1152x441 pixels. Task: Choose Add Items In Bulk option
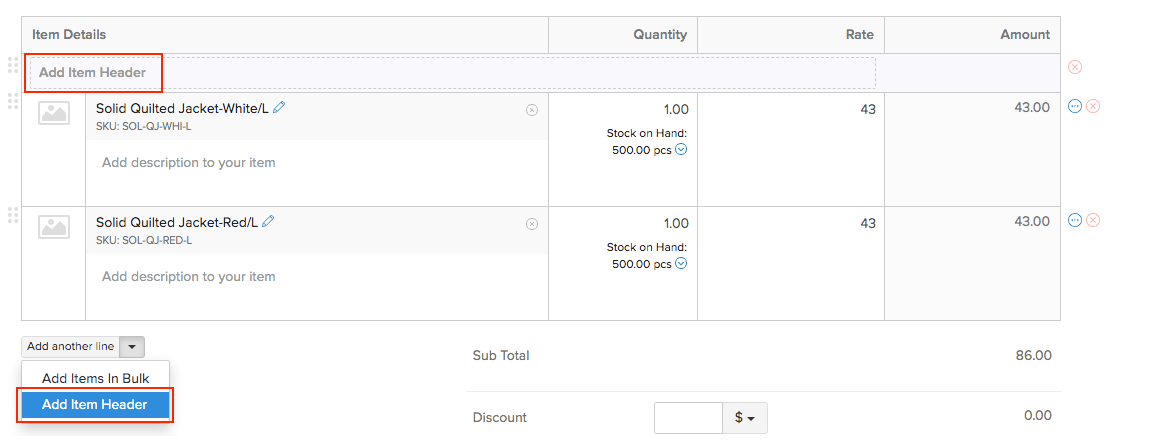96,378
